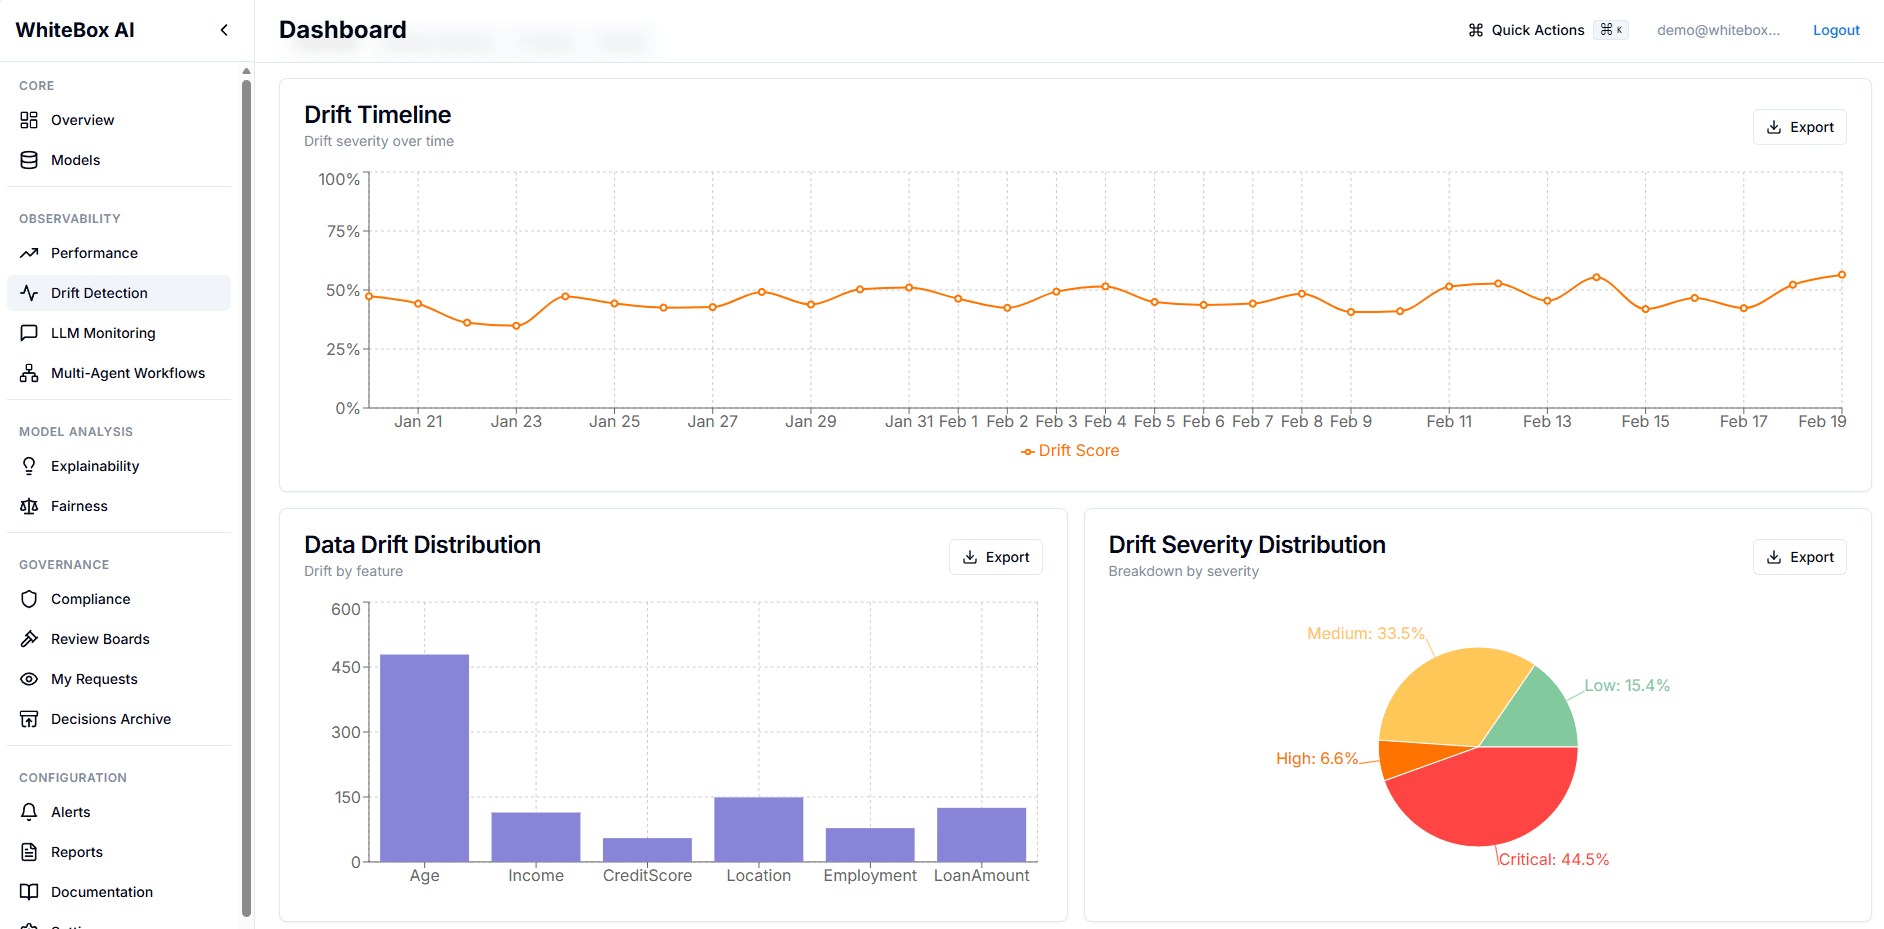The width and height of the screenshot is (1884, 929).
Task: Click the Alerts bell icon
Action: pos(29,812)
